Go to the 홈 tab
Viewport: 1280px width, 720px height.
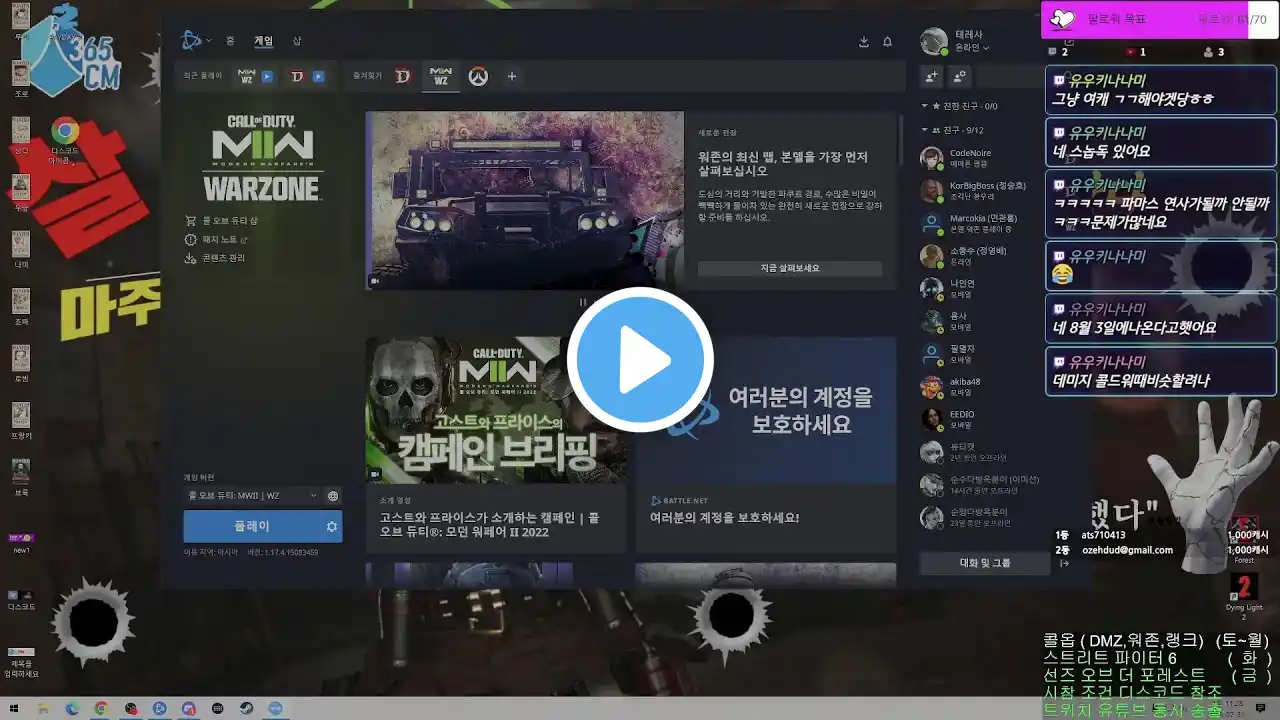tap(230, 41)
